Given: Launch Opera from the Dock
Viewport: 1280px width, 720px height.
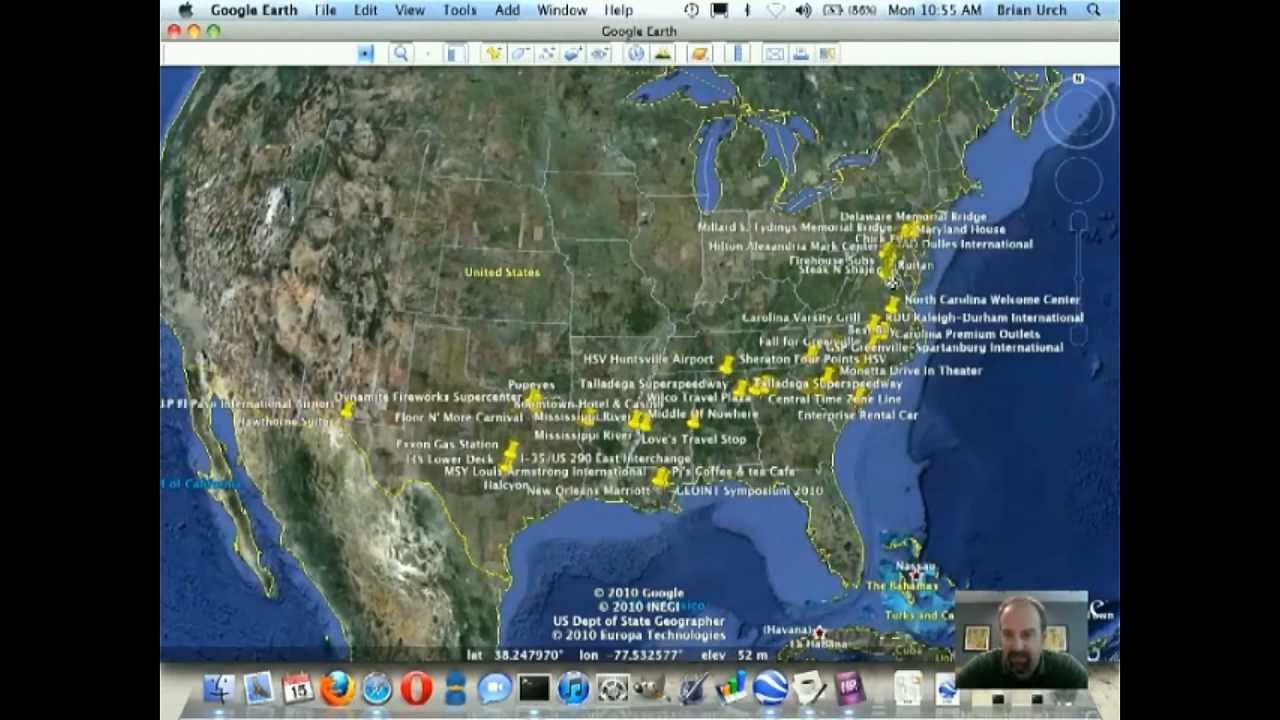Looking at the screenshot, I should click(x=417, y=688).
